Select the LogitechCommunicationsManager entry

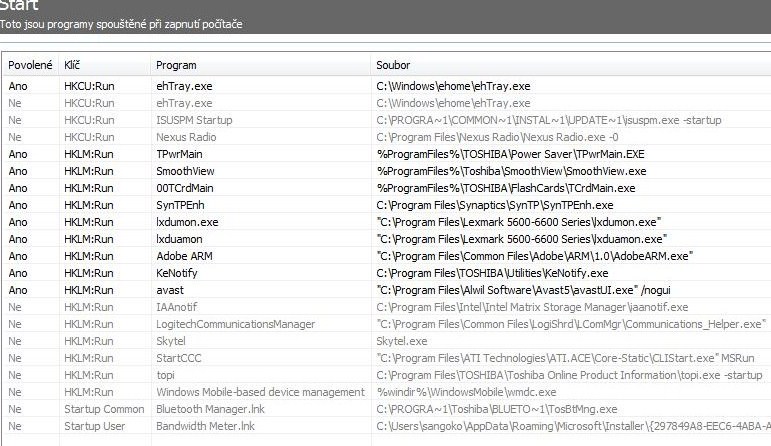click(x=236, y=324)
